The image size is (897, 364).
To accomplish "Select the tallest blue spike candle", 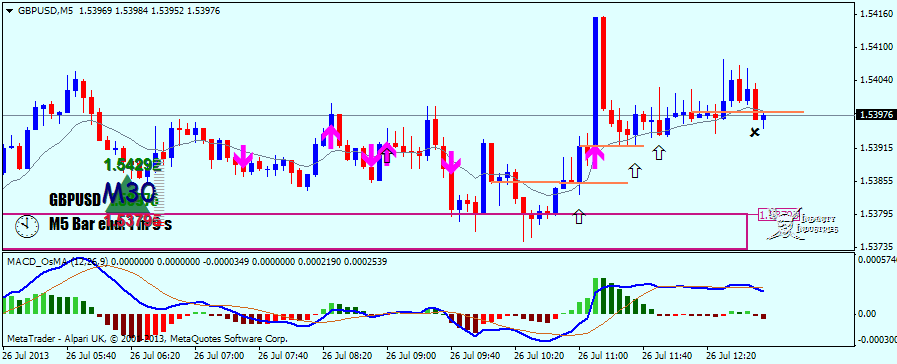I will [596, 81].
